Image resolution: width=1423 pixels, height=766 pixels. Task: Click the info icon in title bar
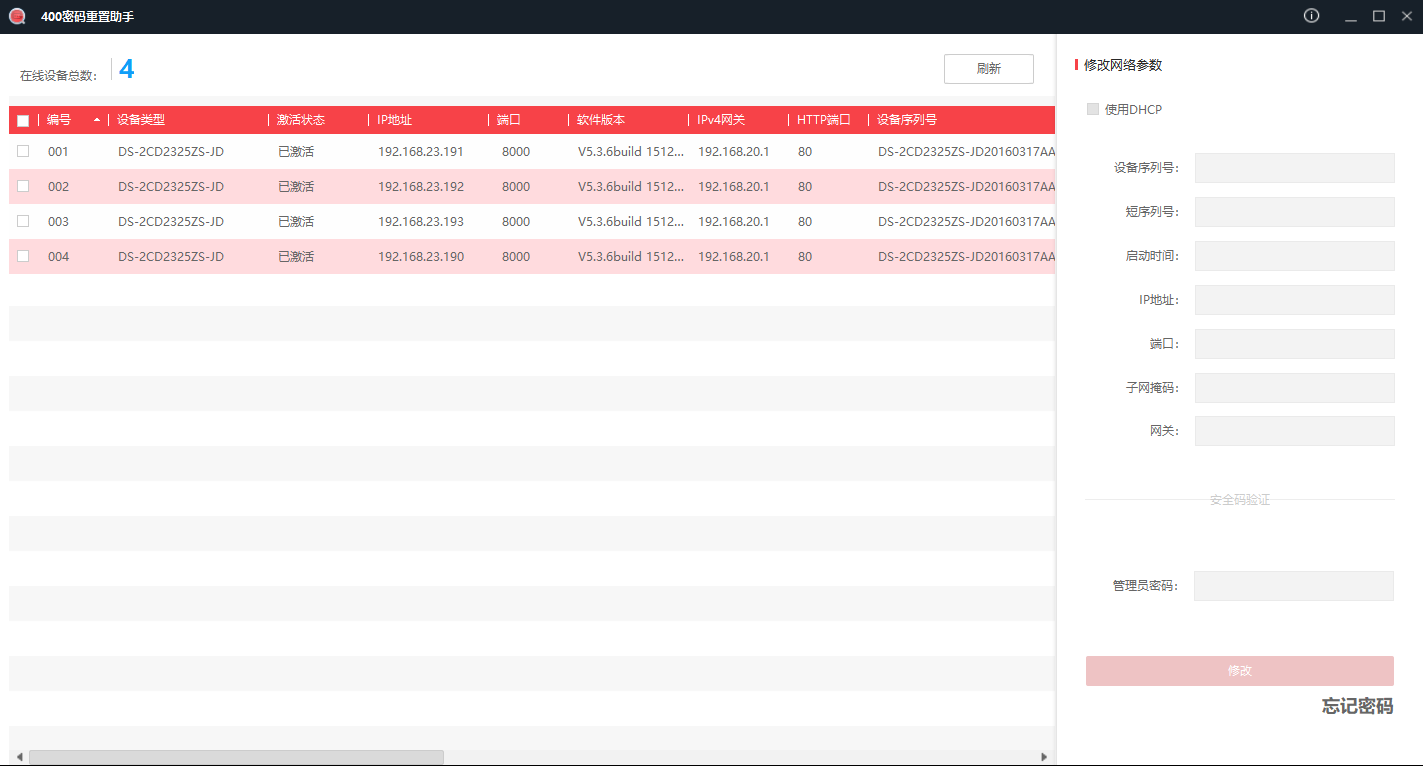1311,16
